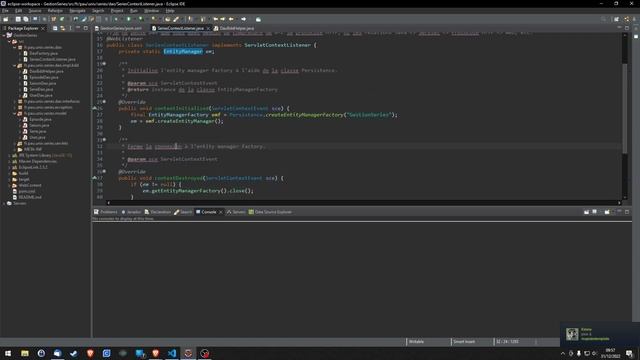This screenshot has height=360, width=640.
Task: Open the Source menu
Action: 35,11
